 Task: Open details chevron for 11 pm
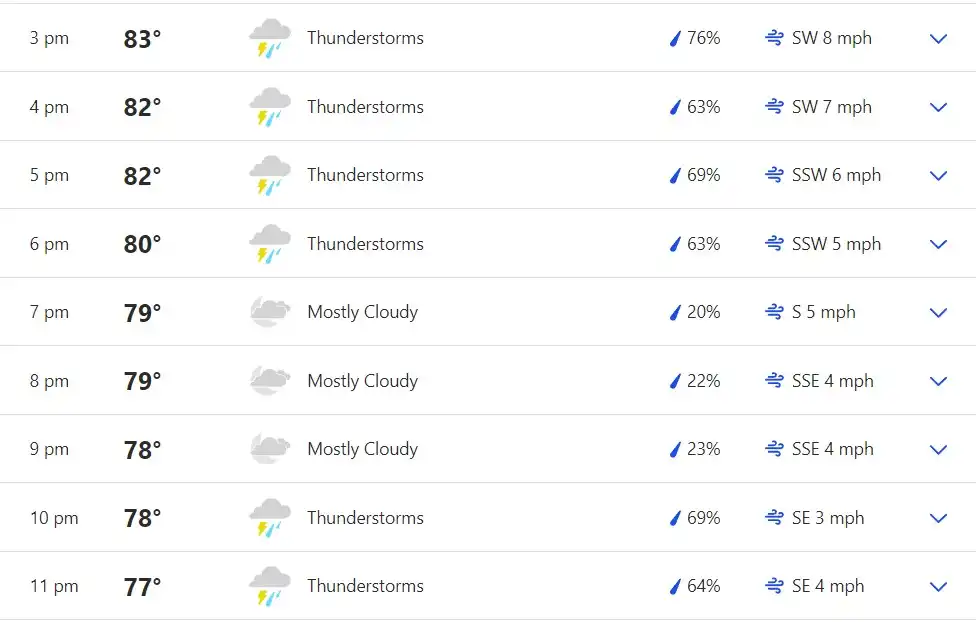tap(938, 587)
